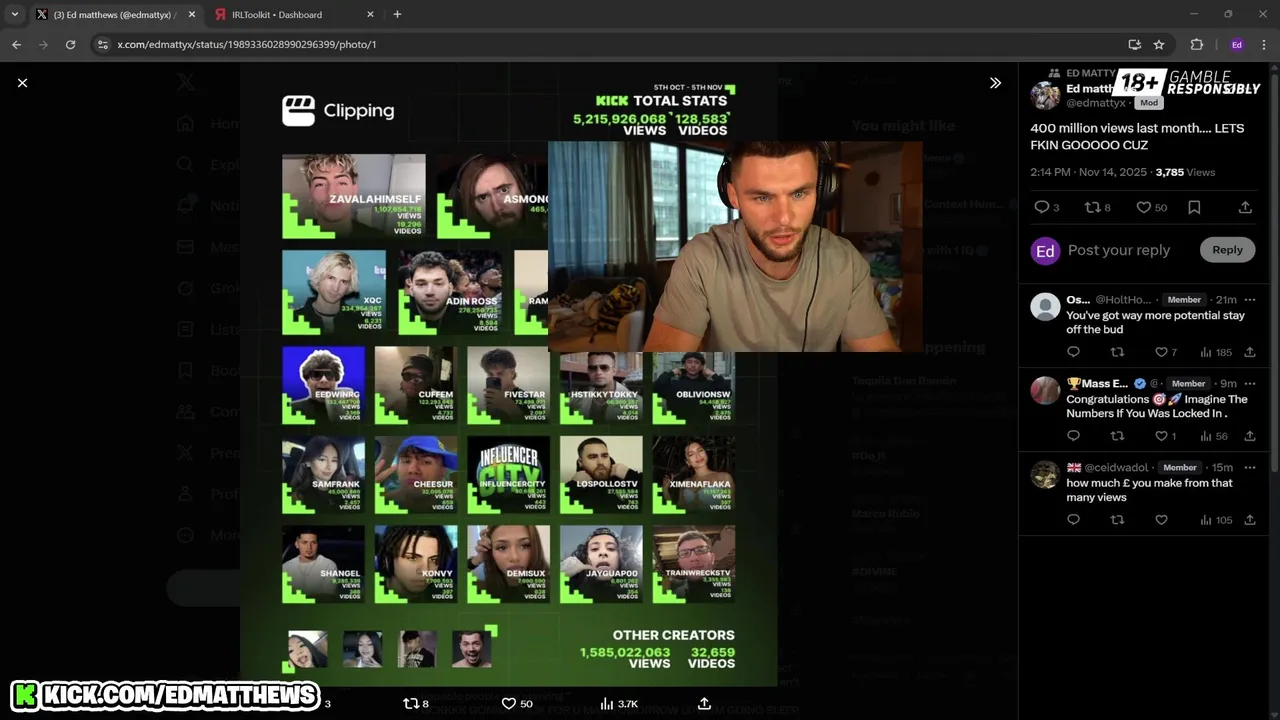Viewport: 1280px width, 720px height.
Task: Like the main tweet with 50 likes
Action: coord(1151,207)
